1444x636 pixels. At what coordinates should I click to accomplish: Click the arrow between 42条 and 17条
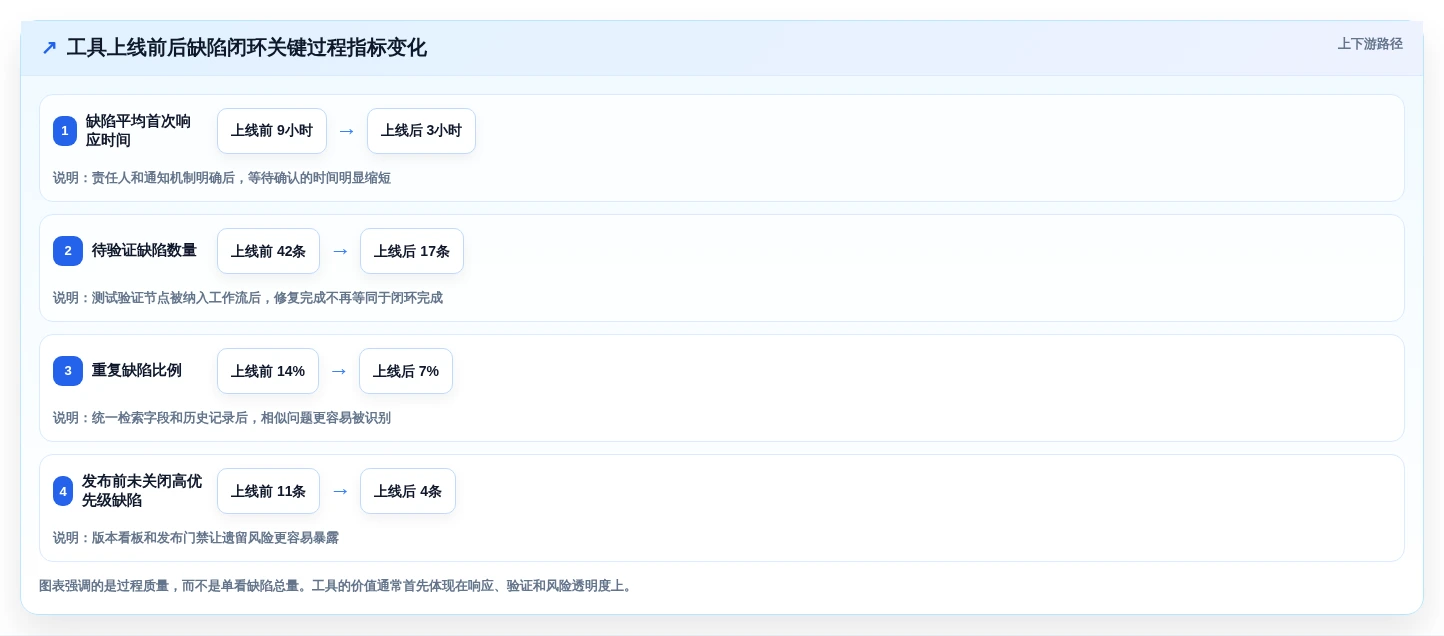(340, 251)
